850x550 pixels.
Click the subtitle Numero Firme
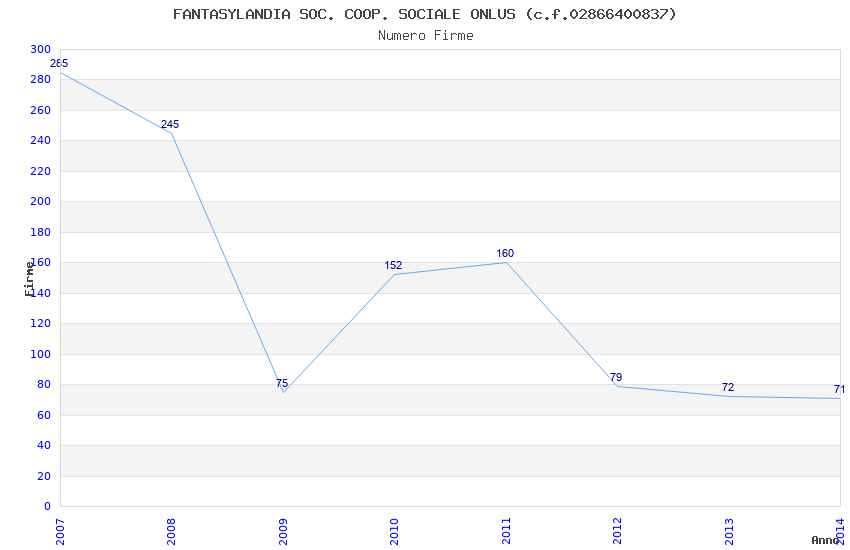426,36
